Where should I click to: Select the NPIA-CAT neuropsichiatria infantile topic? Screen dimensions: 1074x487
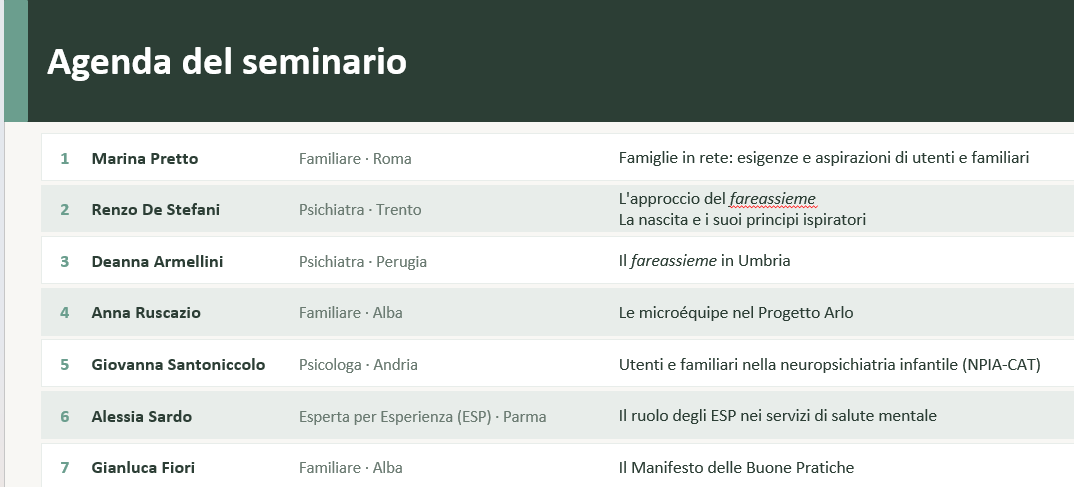click(x=829, y=365)
